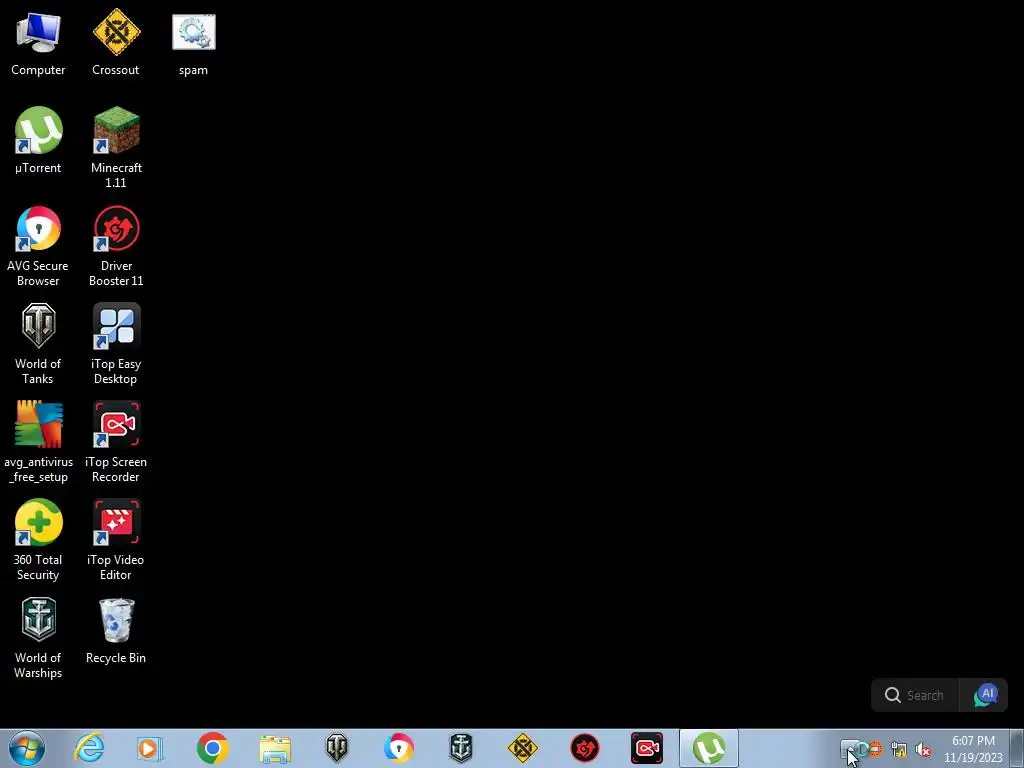Image resolution: width=1024 pixels, height=768 pixels.
Task: Open World of Tanks taskbar button
Action: point(337,748)
